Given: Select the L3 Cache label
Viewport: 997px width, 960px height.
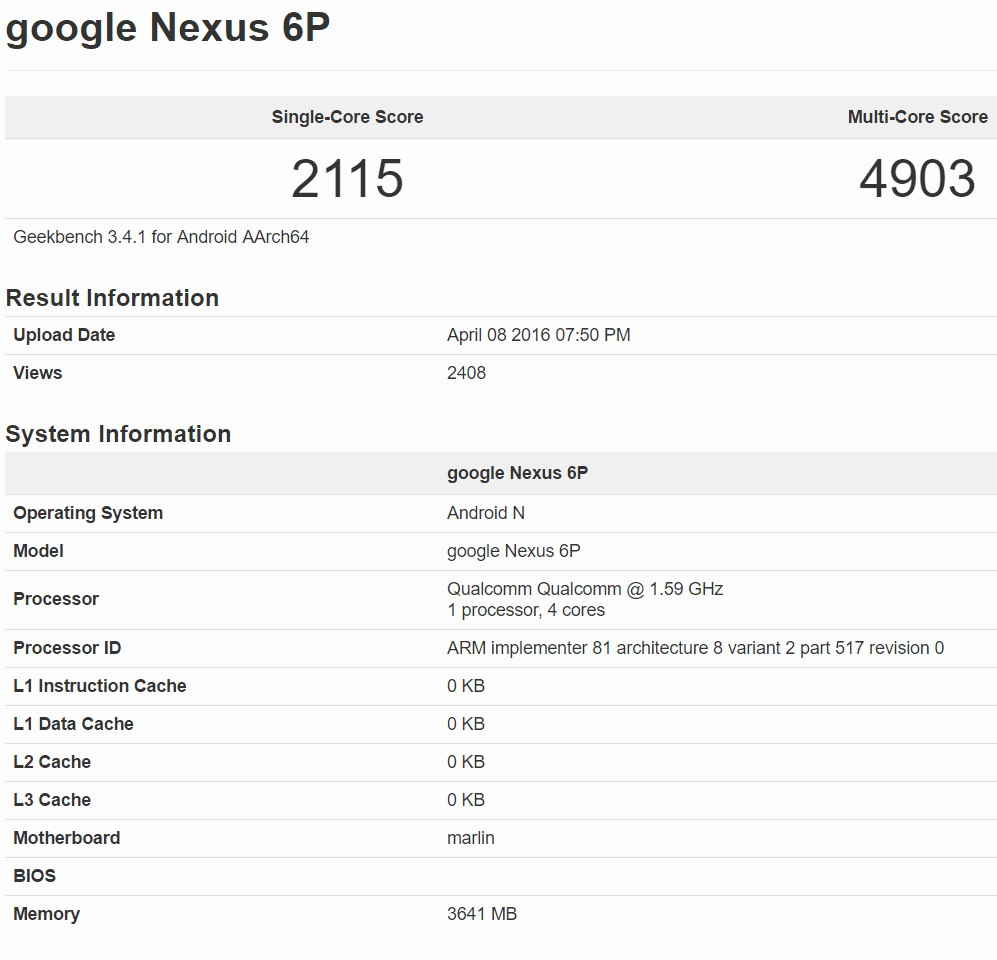Looking at the screenshot, I should 52,800.
